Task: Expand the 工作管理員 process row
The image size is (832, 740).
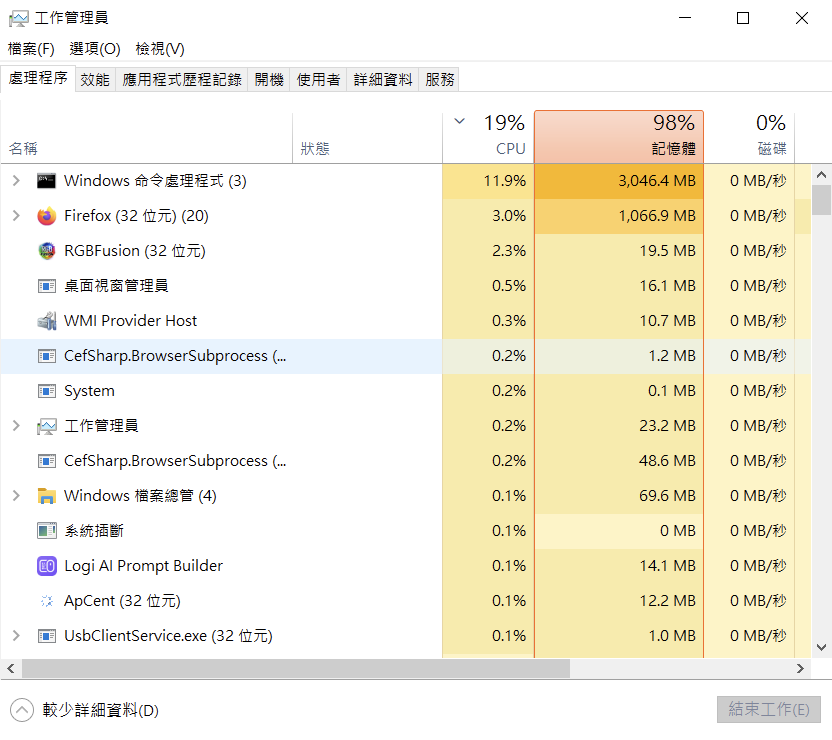Action: click(x=16, y=426)
